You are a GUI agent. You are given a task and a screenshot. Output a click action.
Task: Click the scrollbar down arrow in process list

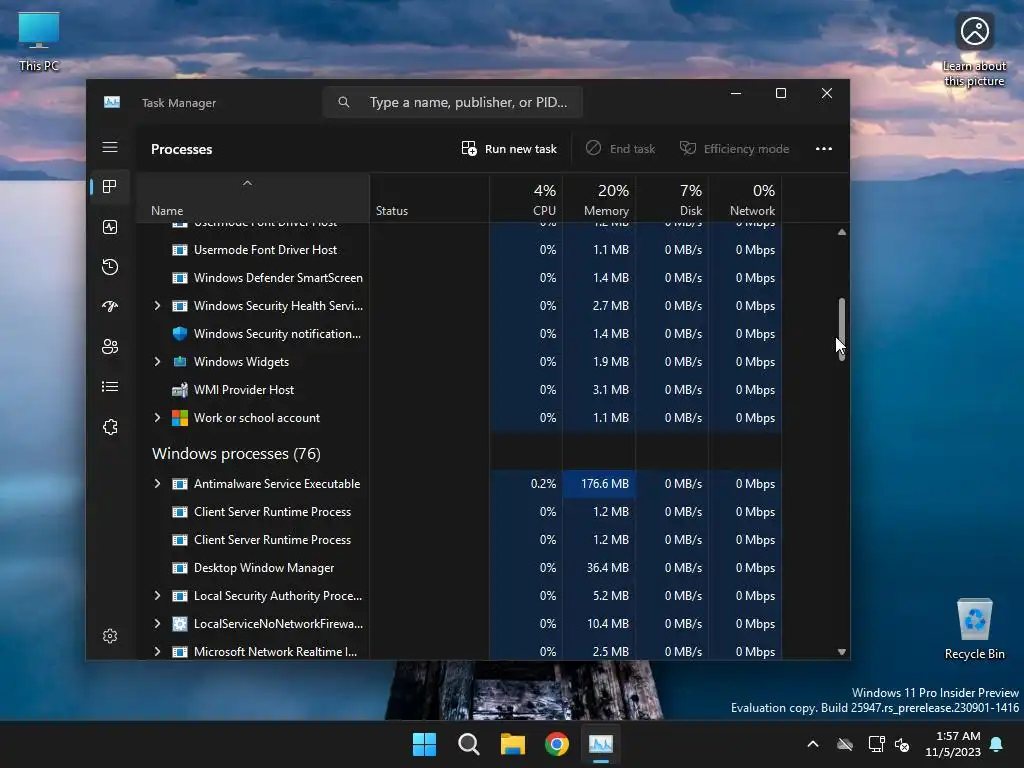click(x=842, y=652)
